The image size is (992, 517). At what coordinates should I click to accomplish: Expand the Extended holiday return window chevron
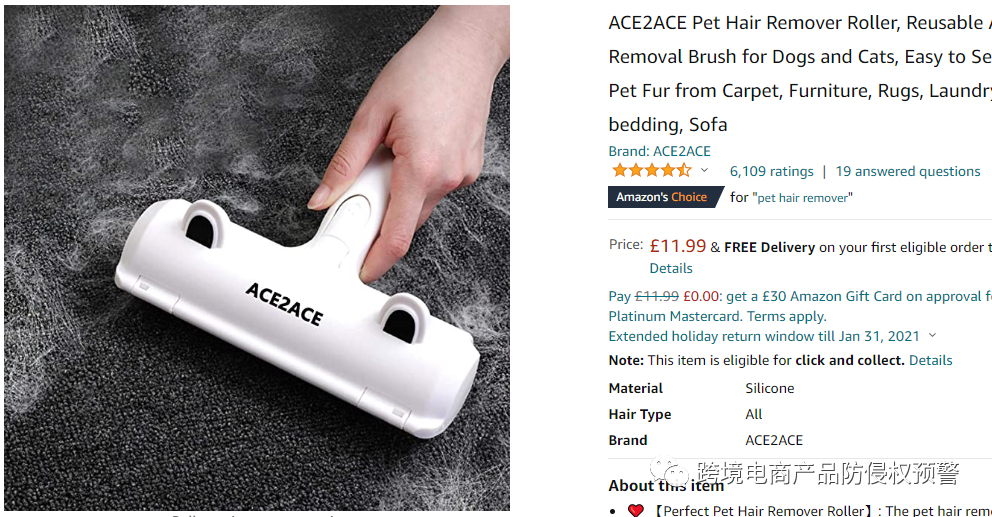click(932, 336)
